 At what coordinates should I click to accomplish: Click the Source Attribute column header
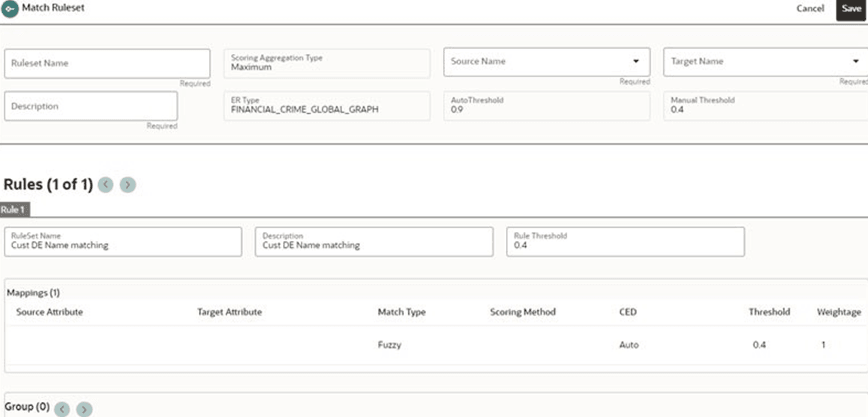(50, 312)
